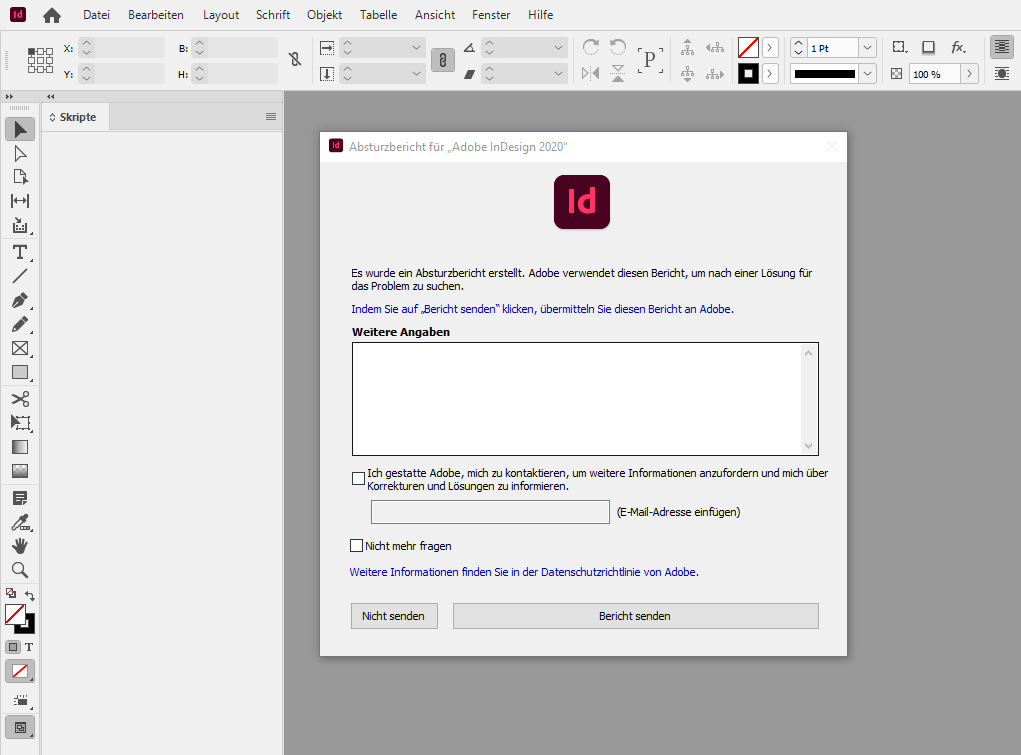This screenshot has height=755, width=1021.
Task: Select the Type tool
Action: [x=18, y=250]
